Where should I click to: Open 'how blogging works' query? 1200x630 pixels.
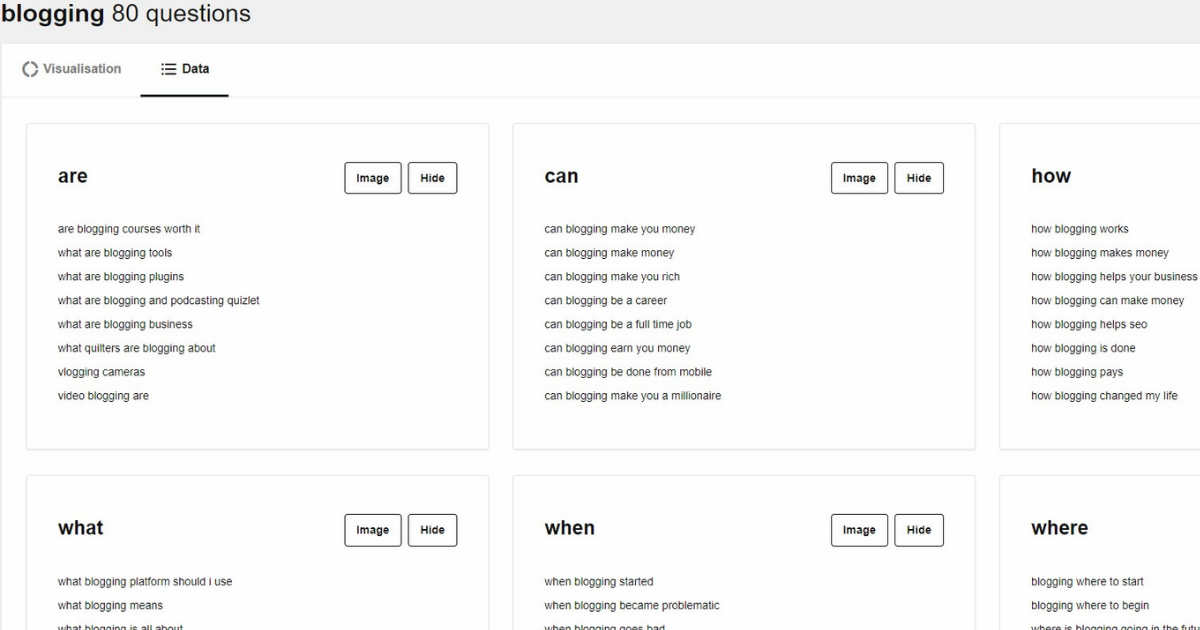[x=1080, y=229]
